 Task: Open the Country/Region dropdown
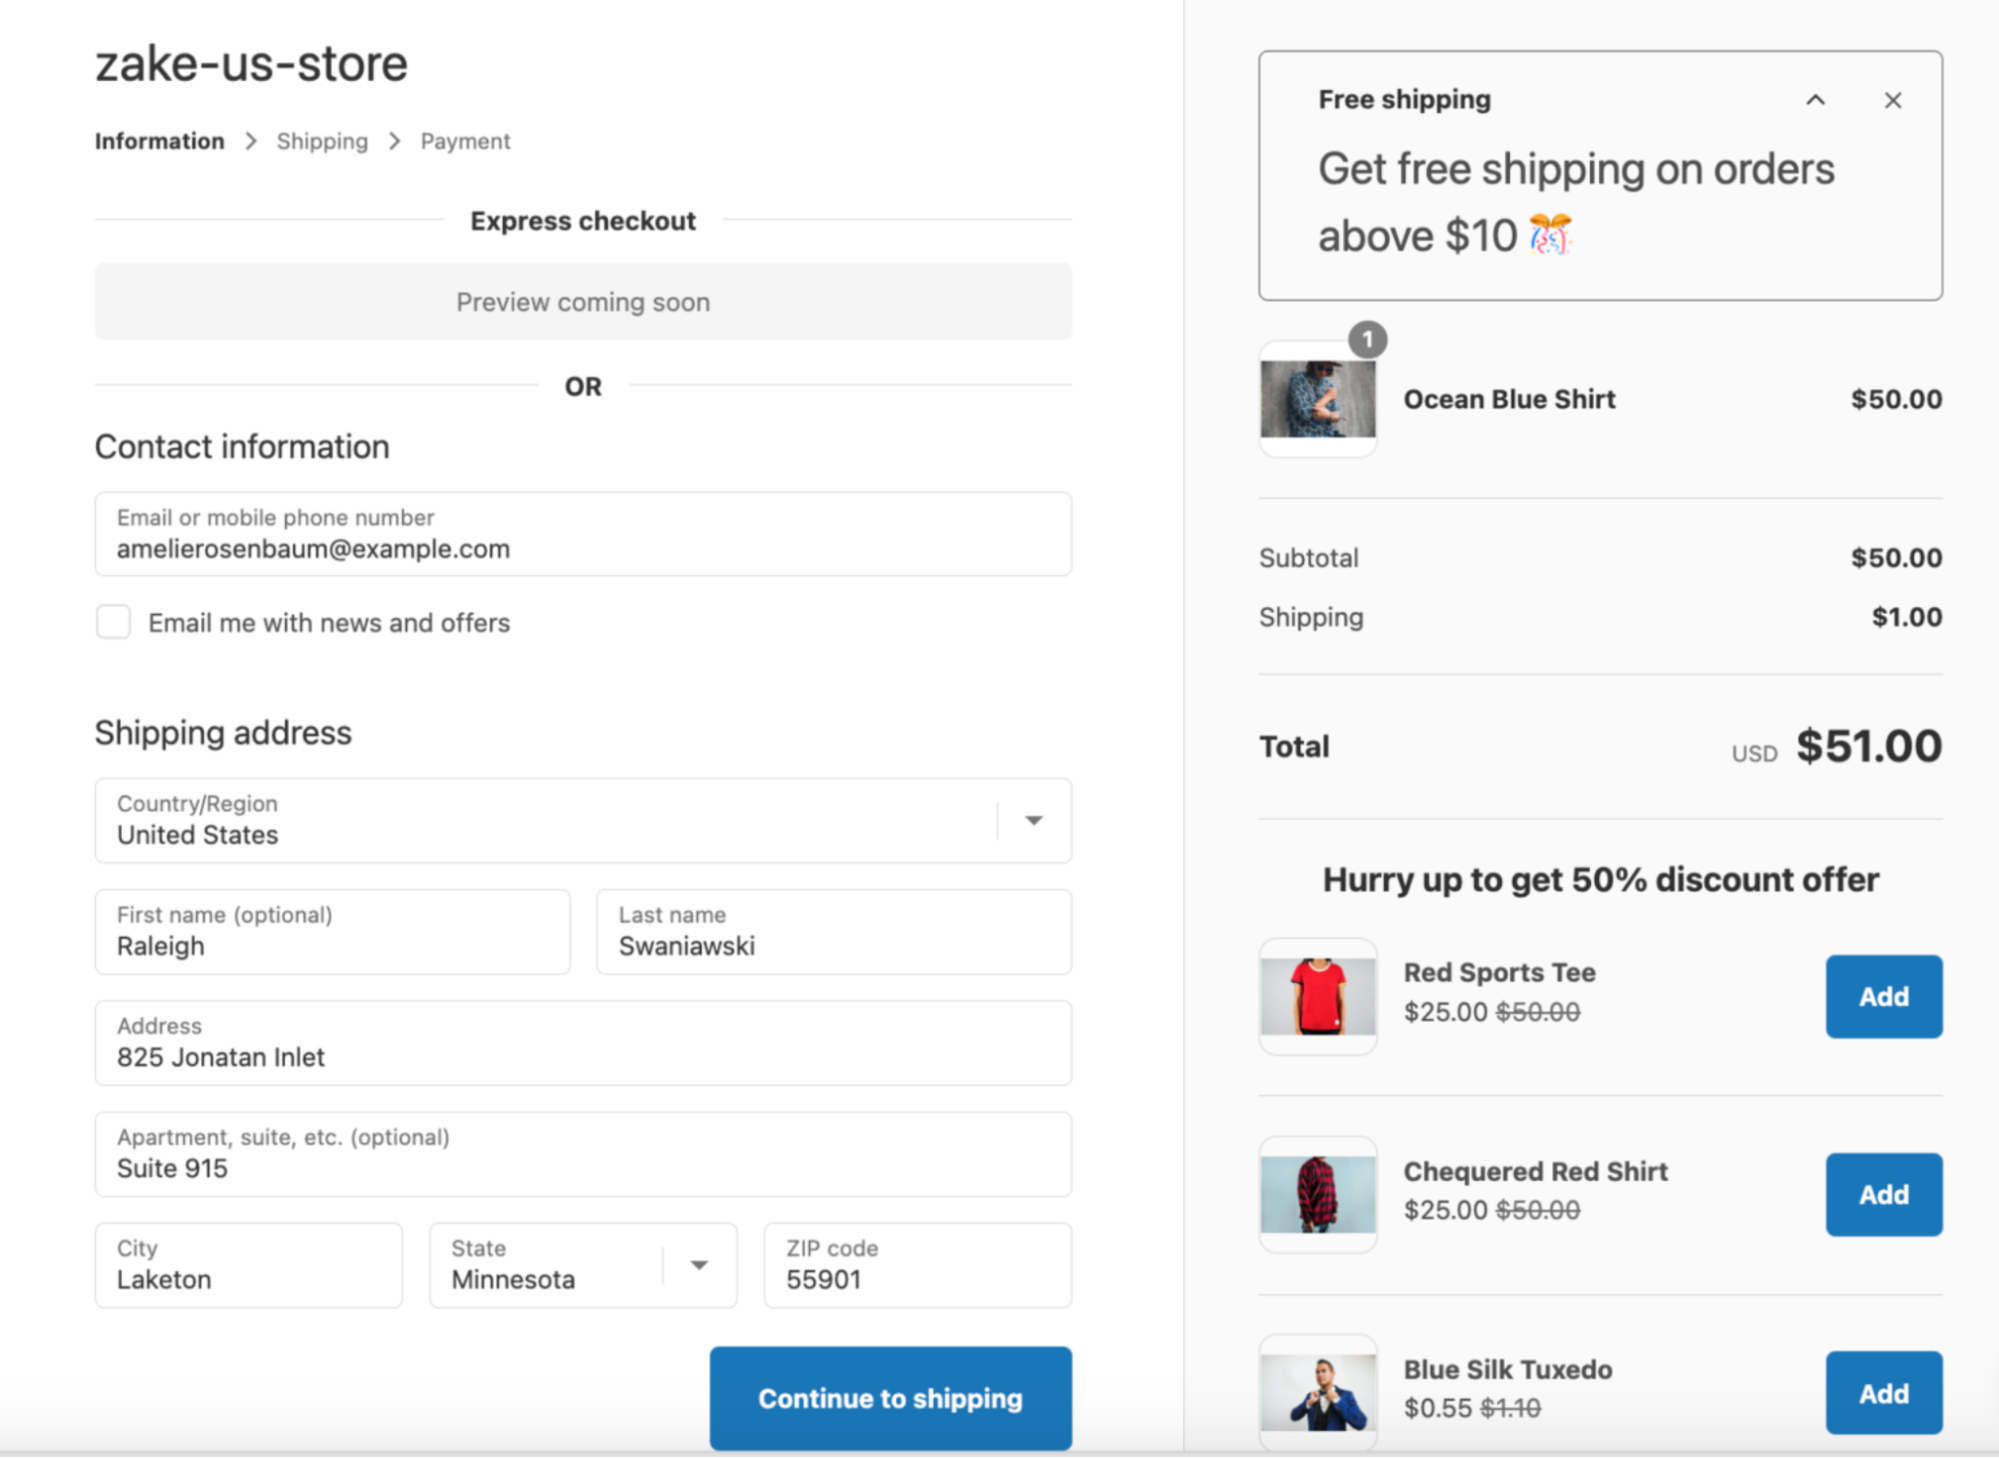pyautogui.click(x=583, y=821)
